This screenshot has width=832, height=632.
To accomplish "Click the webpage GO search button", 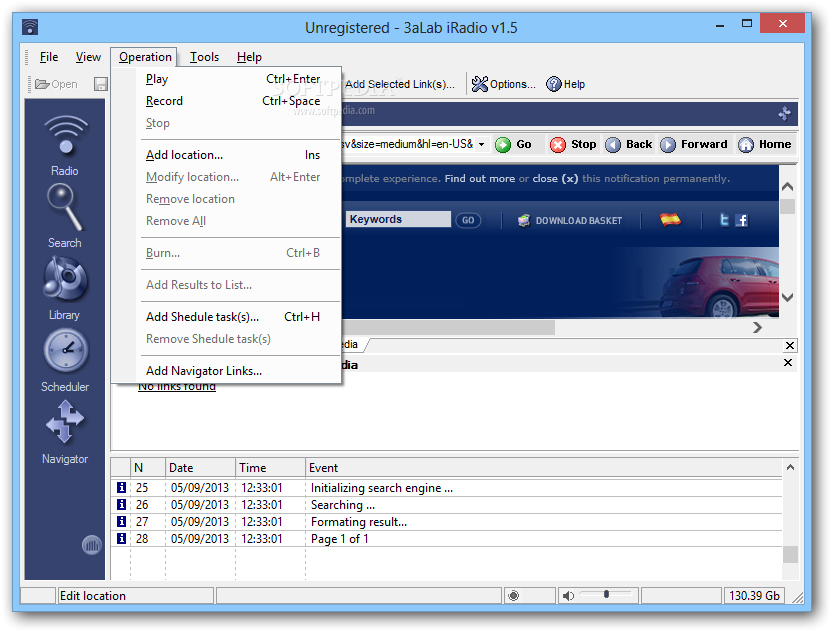I will (467, 220).
